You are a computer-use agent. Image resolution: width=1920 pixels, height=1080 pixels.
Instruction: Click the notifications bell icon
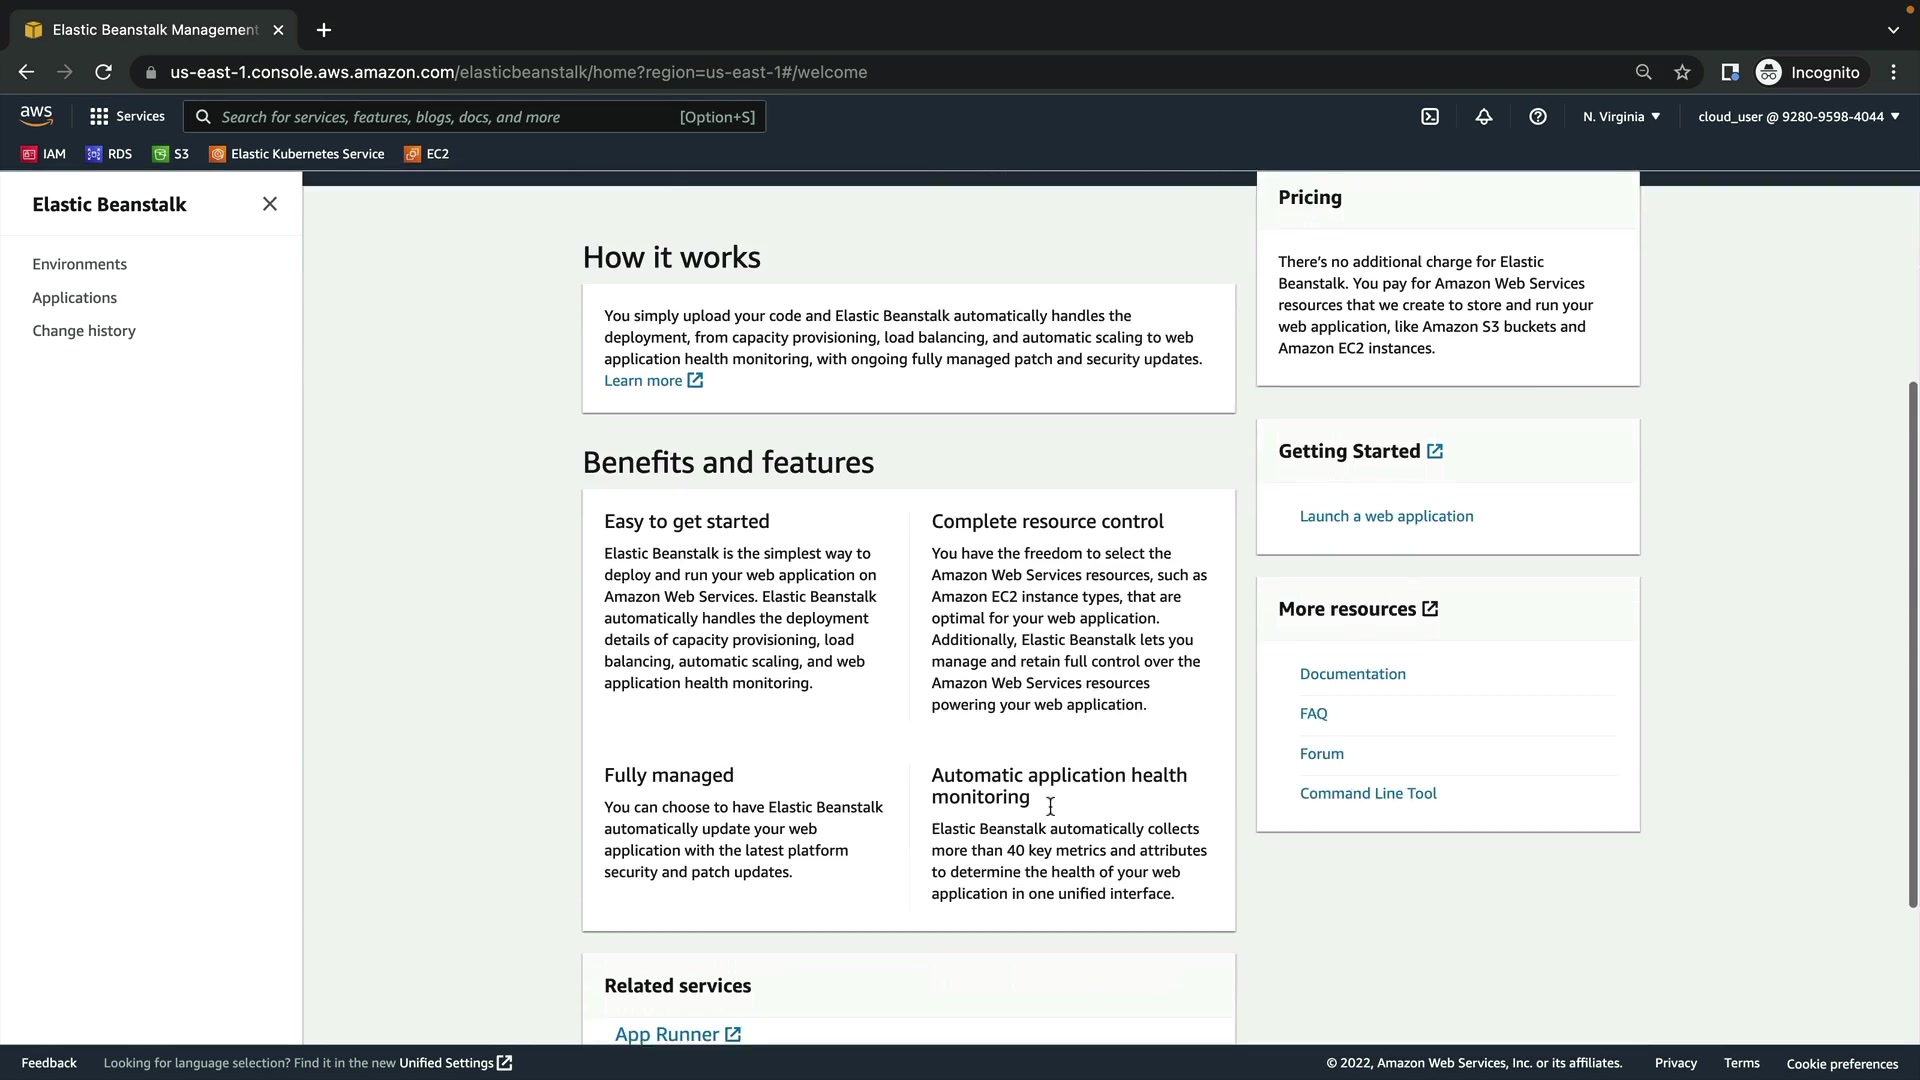coord(1484,117)
